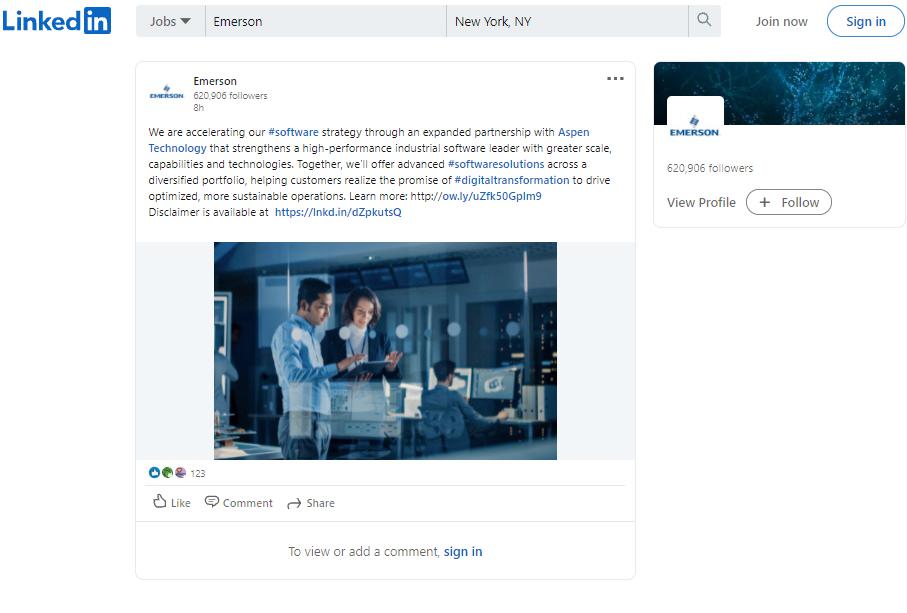907x613 pixels.
Task: Open the #digitaltransformation hashtag
Action: [x=512, y=180]
